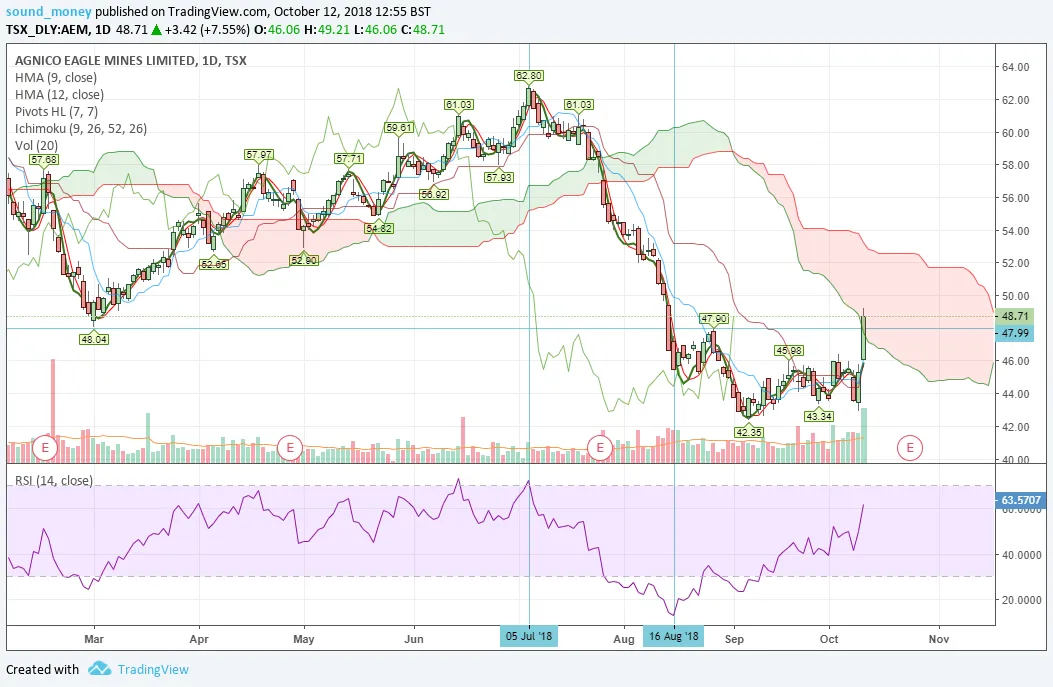The image size is (1053, 687).
Task: Click the upcoming October earnings E marker
Action: [910, 447]
